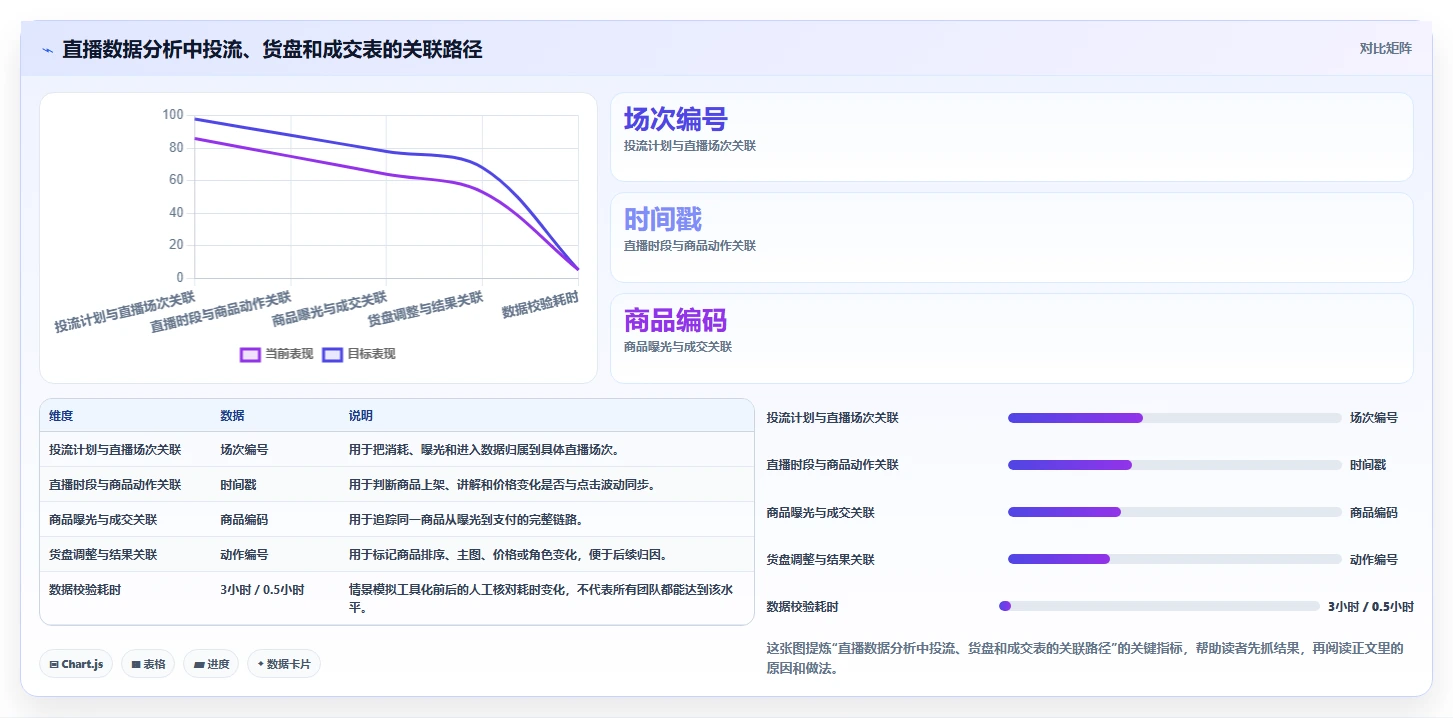Click progress bar for 数据校验耗时
Viewport: 1453px width, 718px height.
[1159, 606]
